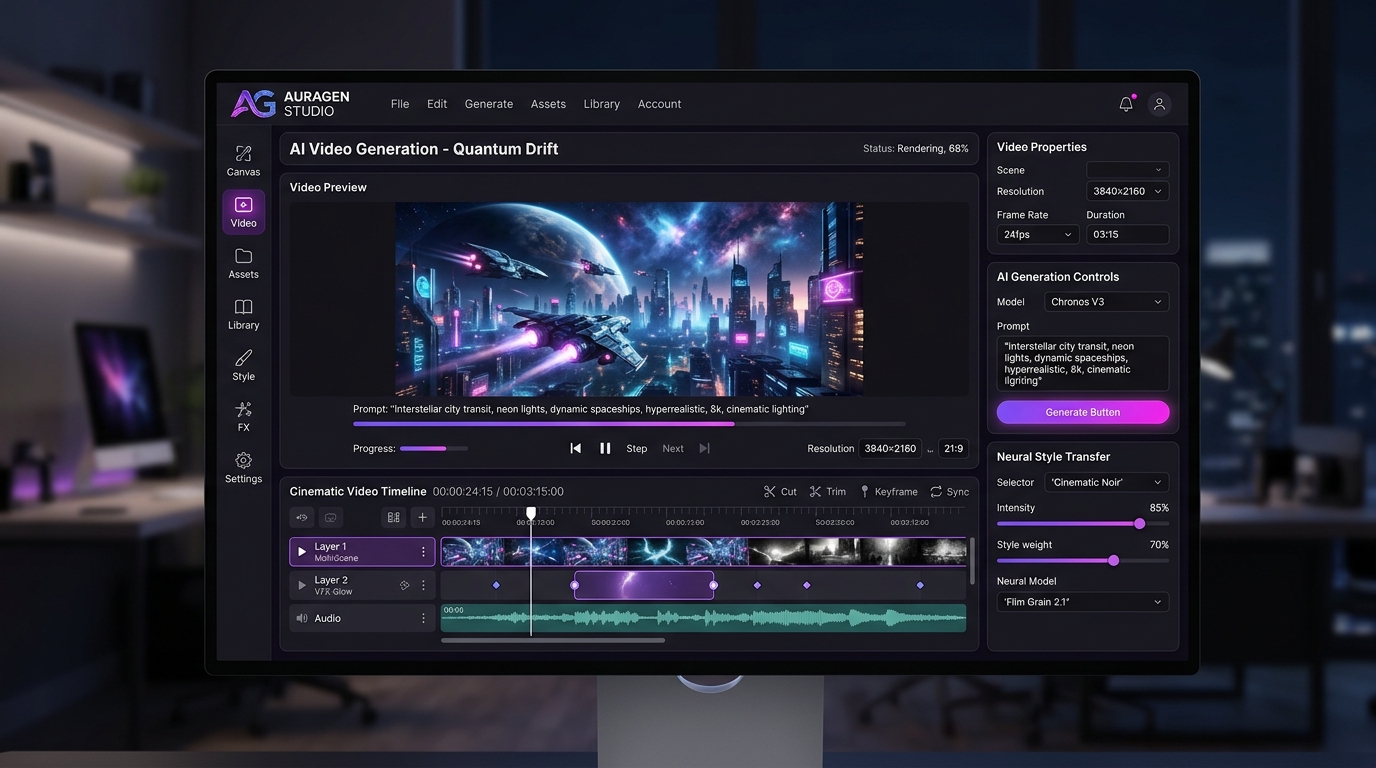Image resolution: width=1376 pixels, height=768 pixels.
Task: Open the Layer 1 three-dot options menu
Action: tap(423, 552)
